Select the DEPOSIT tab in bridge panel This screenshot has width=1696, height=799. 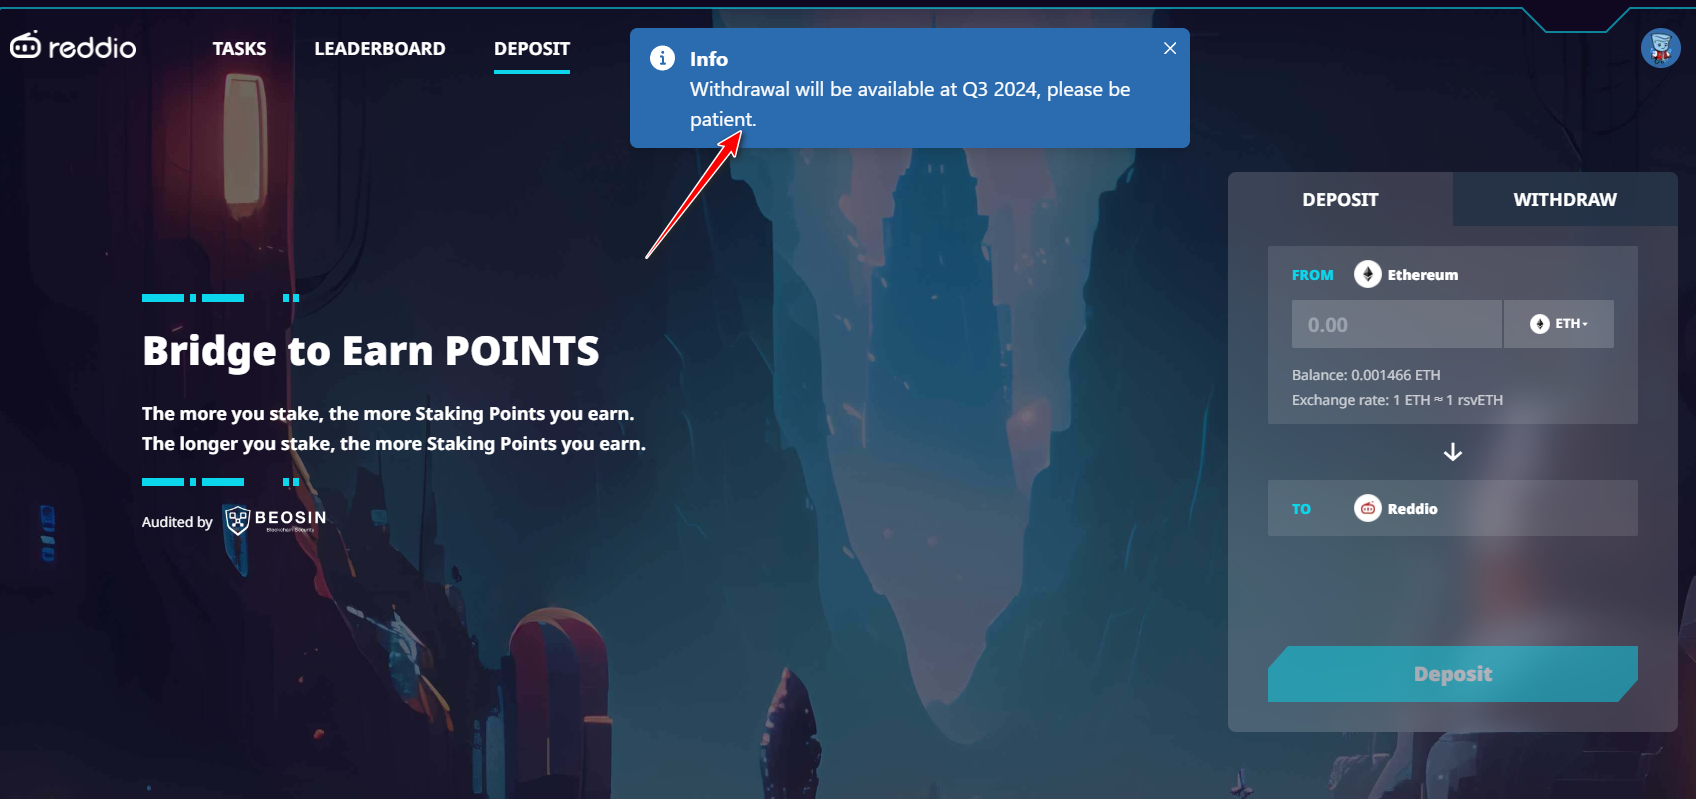tap(1340, 199)
